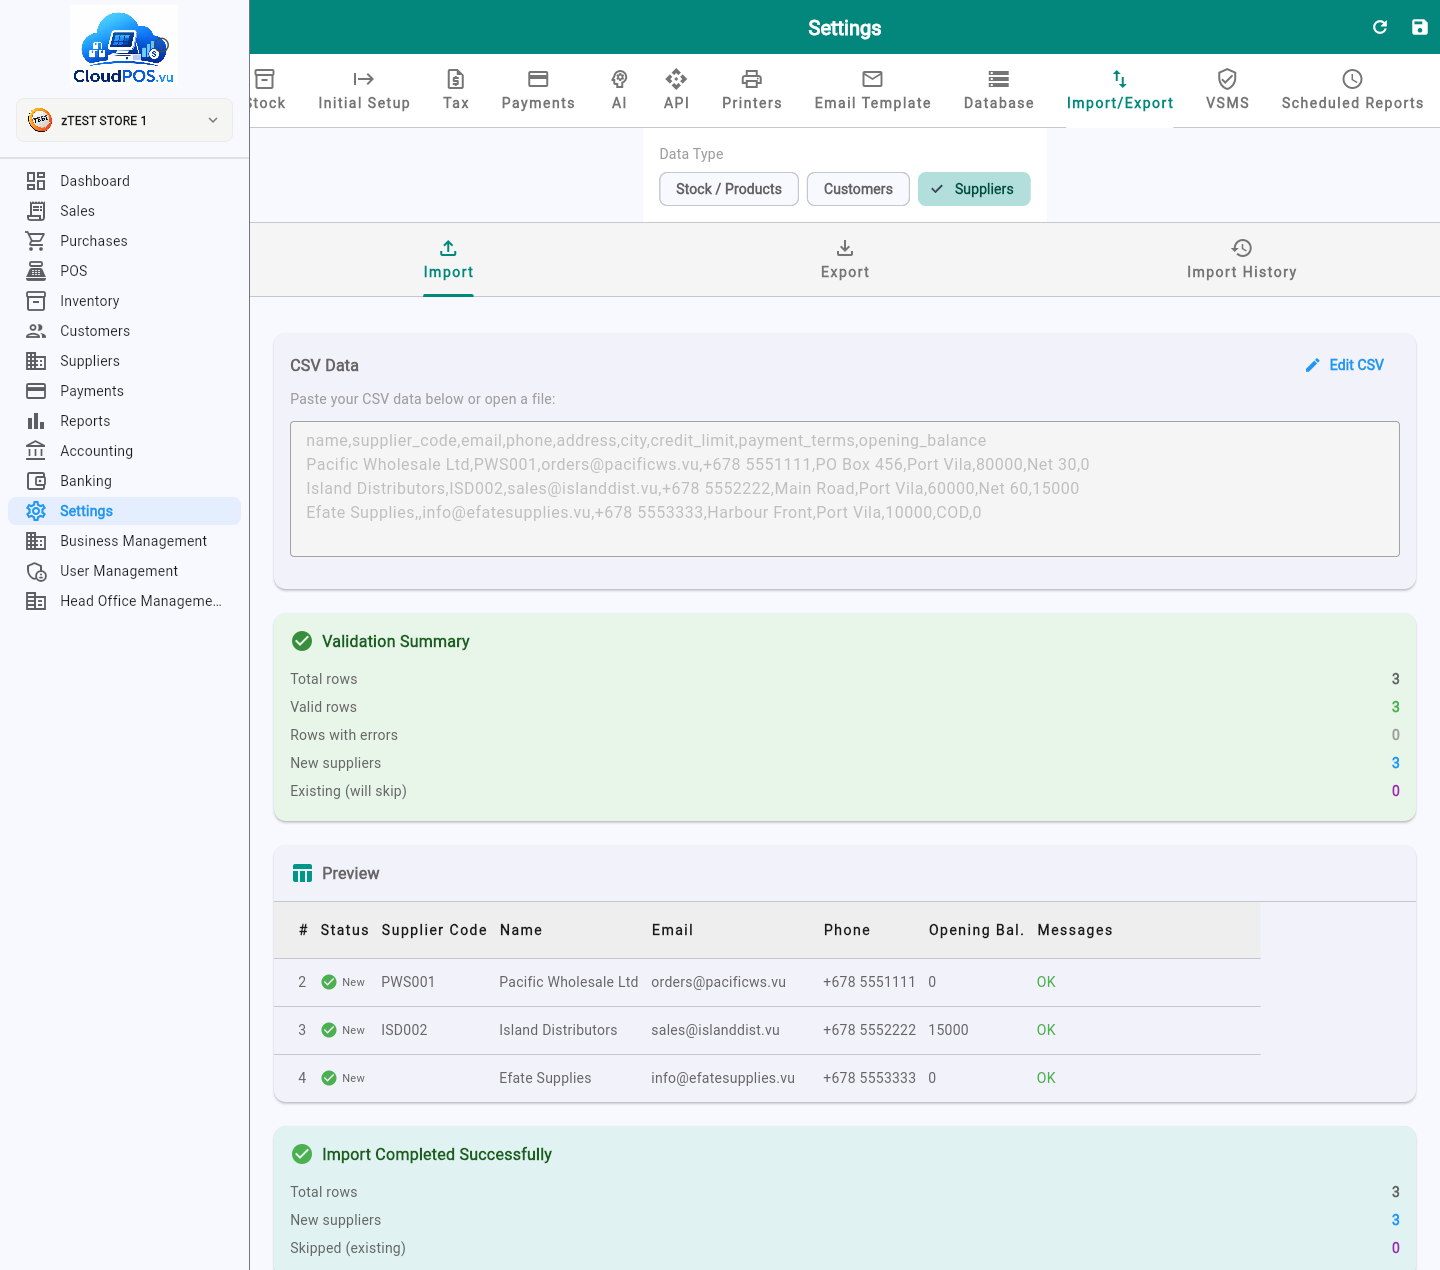This screenshot has height=1270, width=1440.
Task: Open the API settings tab
Action: (676, 90)
